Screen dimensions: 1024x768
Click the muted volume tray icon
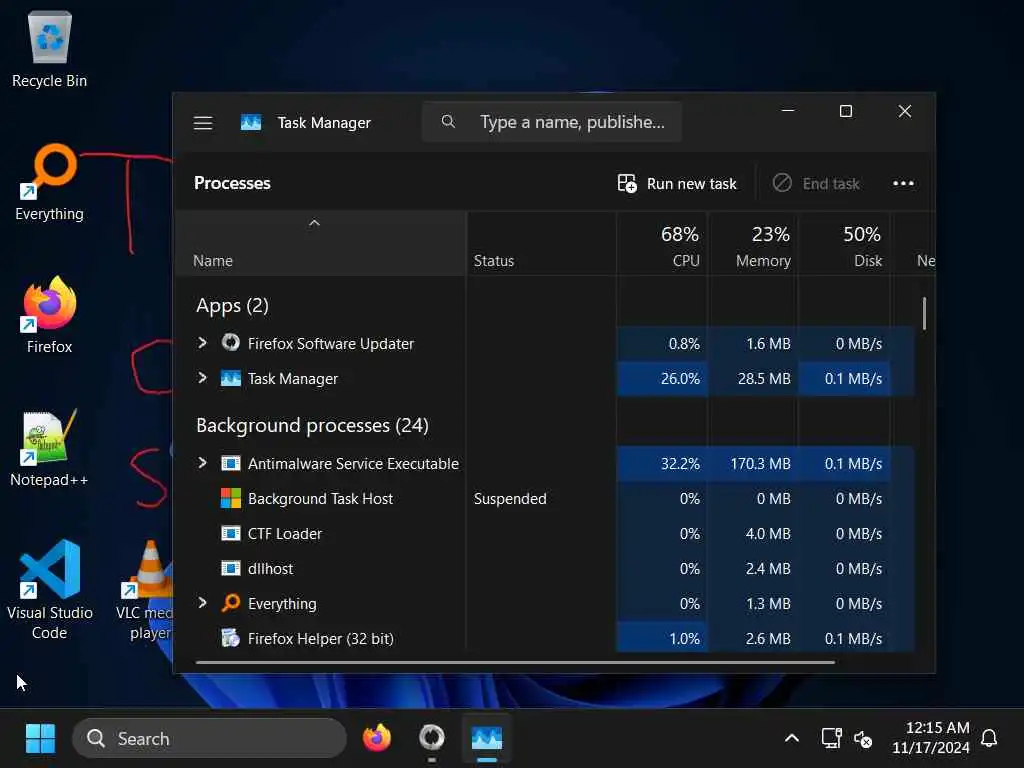coord(863,739)
